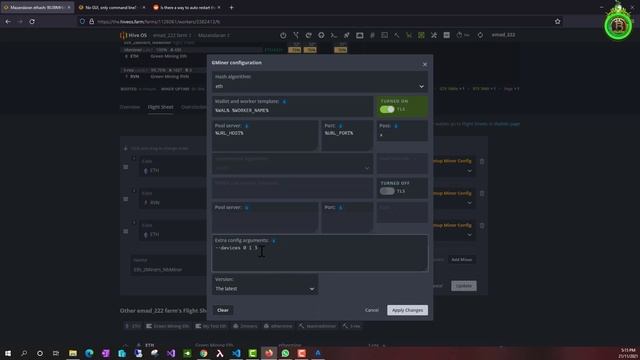Click the drag handle of the RVN row
Viewport: 640px width, 360px height.
(x=126, y=199)
